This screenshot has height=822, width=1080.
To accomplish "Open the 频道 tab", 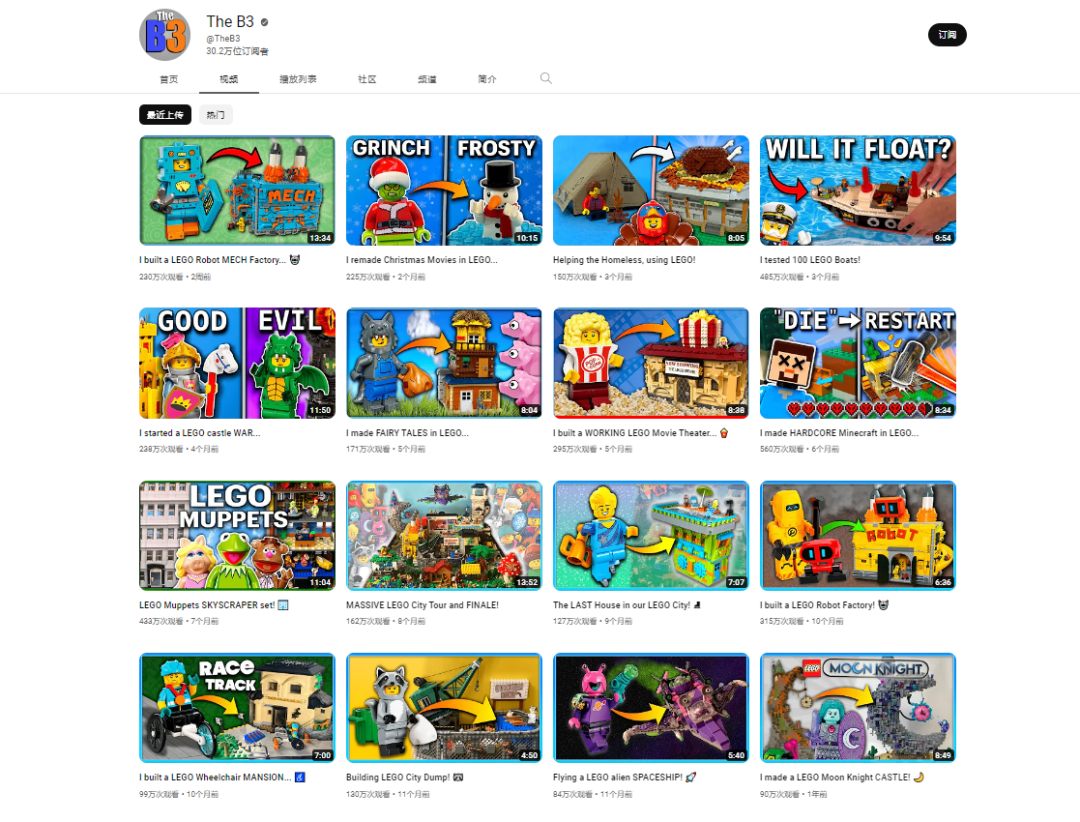I will (427, 79).
